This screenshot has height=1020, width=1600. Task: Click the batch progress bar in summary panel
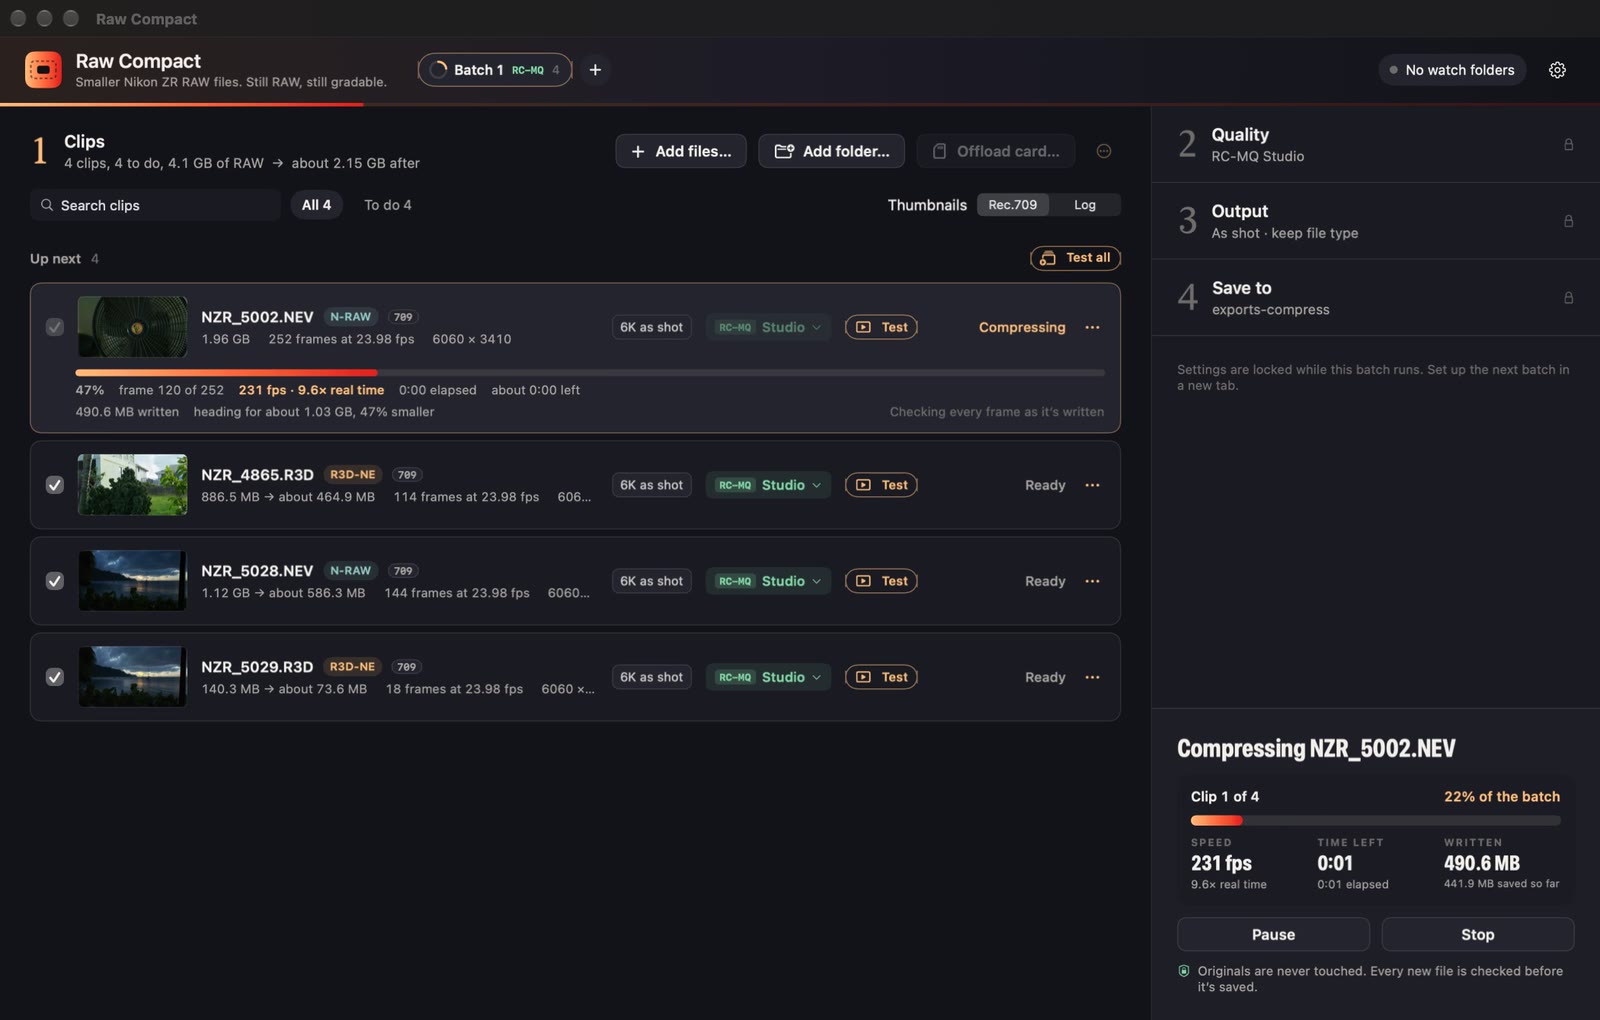click(x=1375, y=820)
